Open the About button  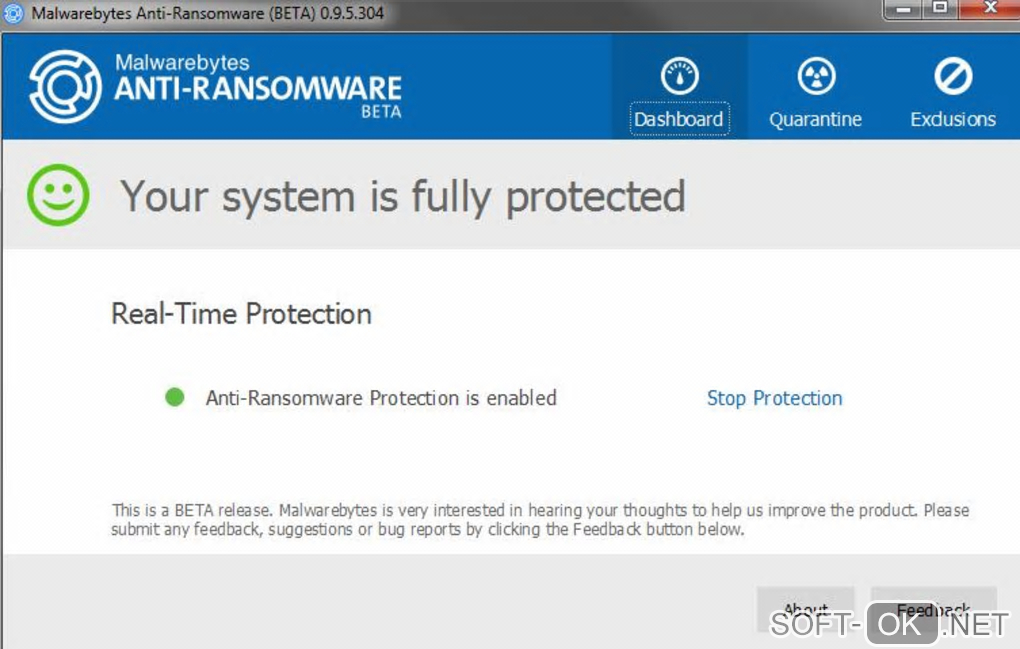point(805,608)
